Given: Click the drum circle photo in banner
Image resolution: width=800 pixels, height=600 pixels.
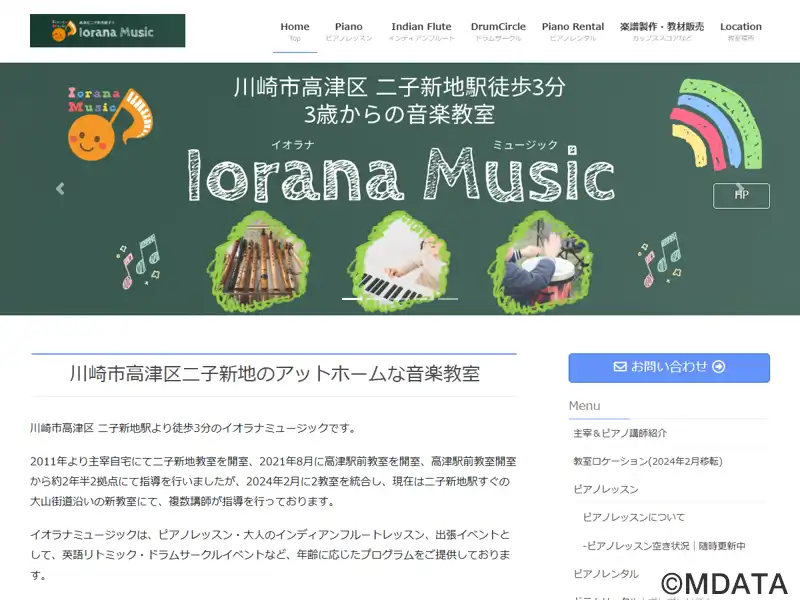Looking at the screenshot, I should [x=541, y=261].
